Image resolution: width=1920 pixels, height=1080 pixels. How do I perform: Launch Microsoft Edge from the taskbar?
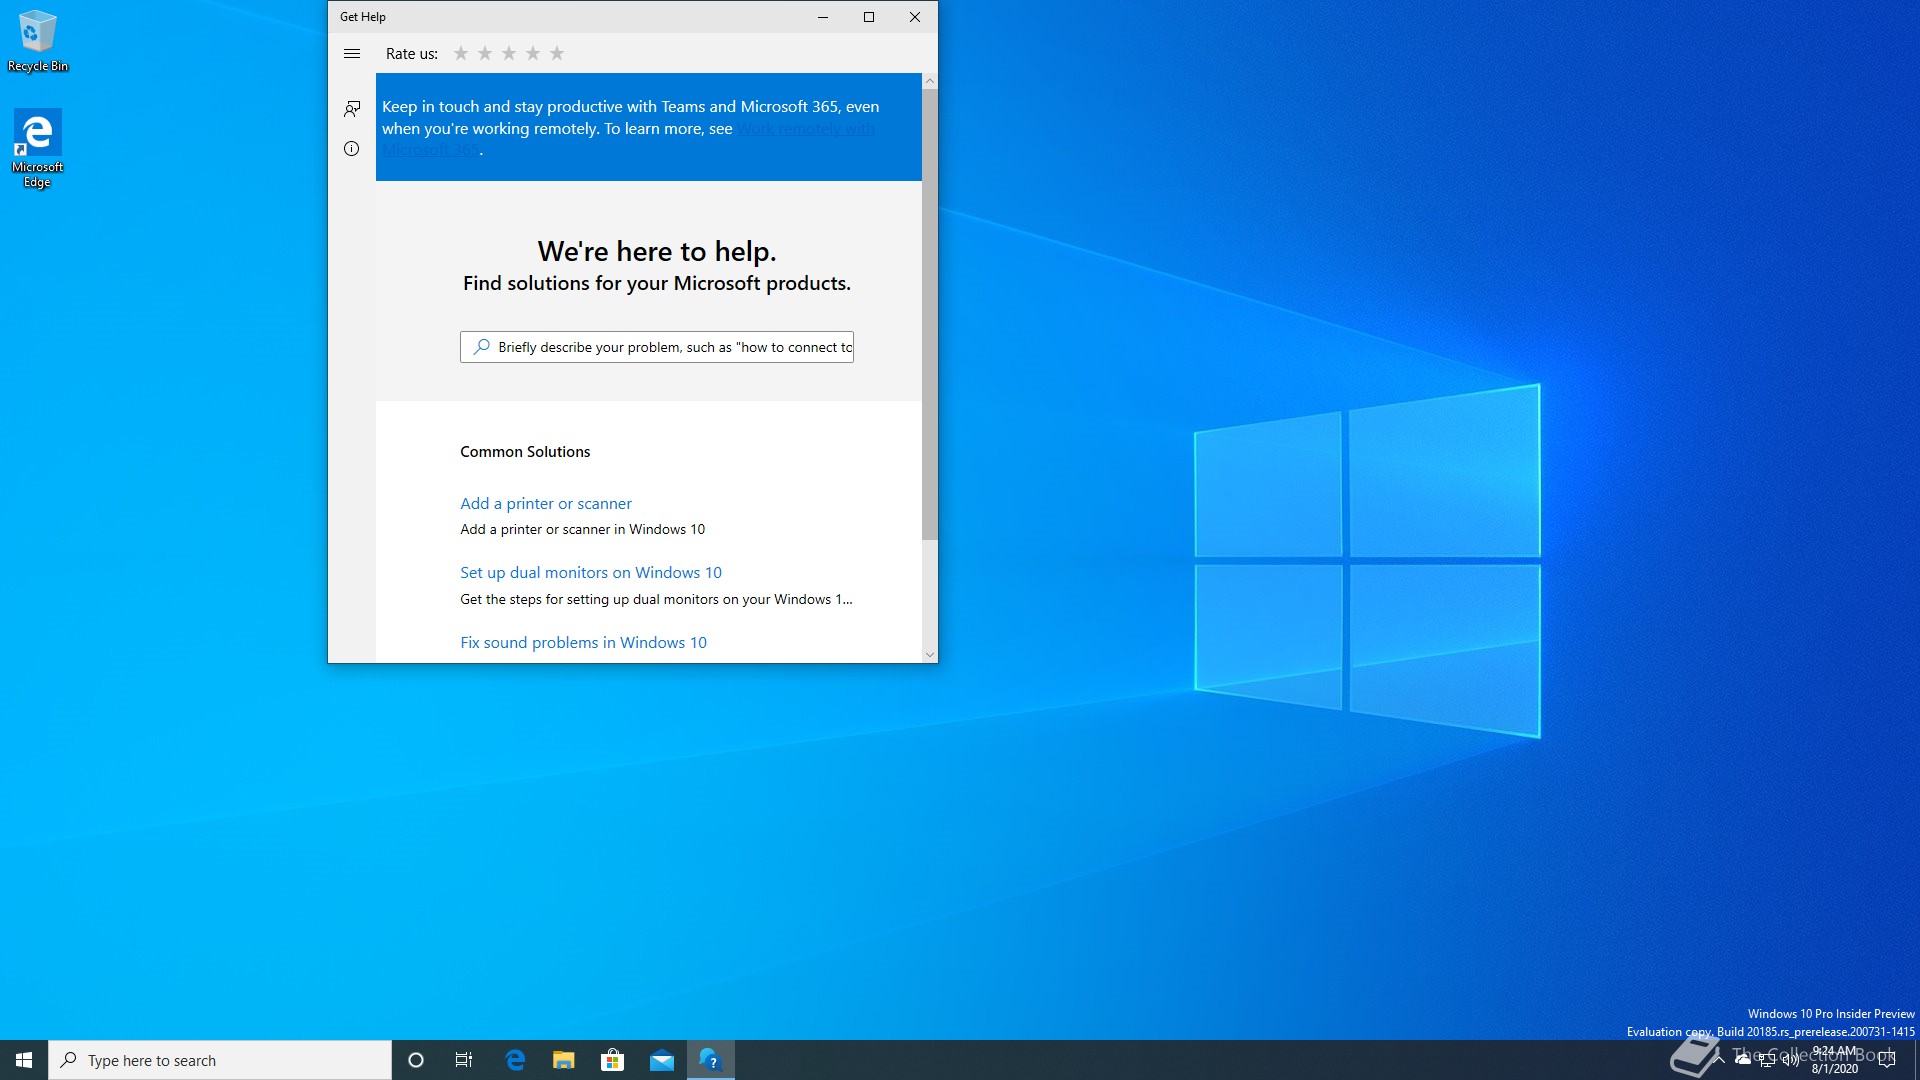pos(515,1060)
